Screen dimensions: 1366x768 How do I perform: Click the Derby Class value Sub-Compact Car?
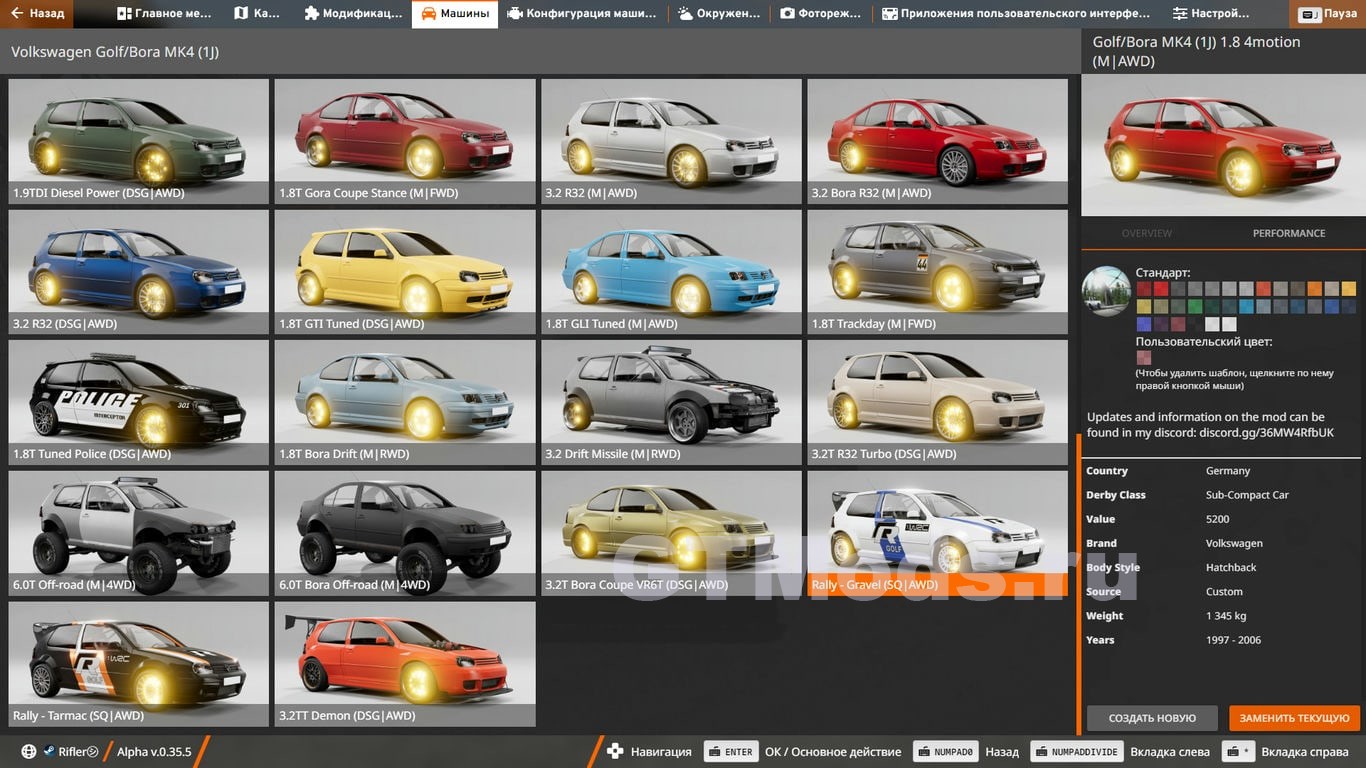[1247, 495]
